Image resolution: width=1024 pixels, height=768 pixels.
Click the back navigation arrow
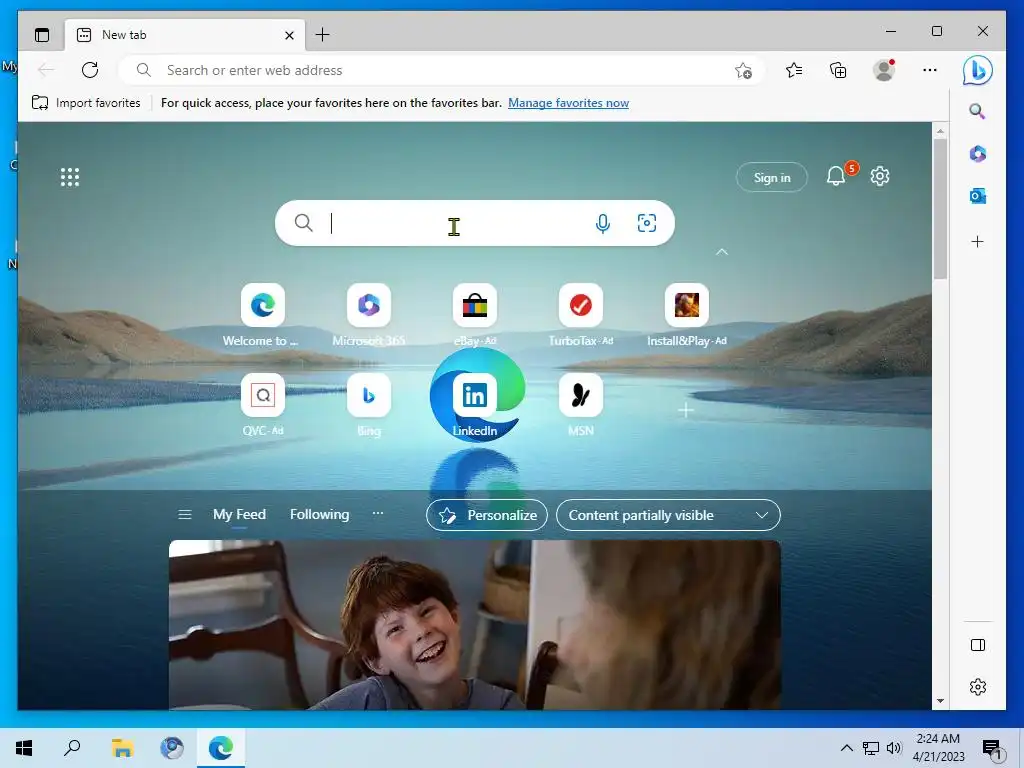[46, 70]
